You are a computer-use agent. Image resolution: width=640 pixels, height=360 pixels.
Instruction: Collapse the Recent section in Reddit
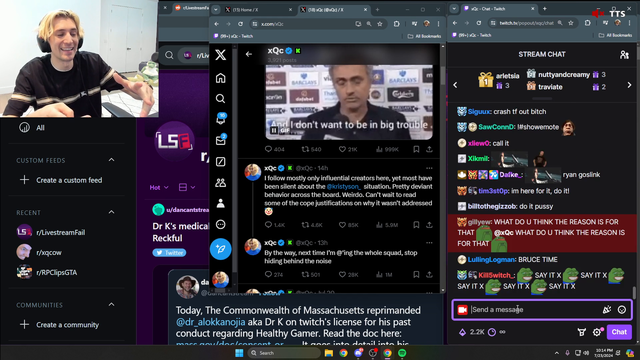(111, 212)
